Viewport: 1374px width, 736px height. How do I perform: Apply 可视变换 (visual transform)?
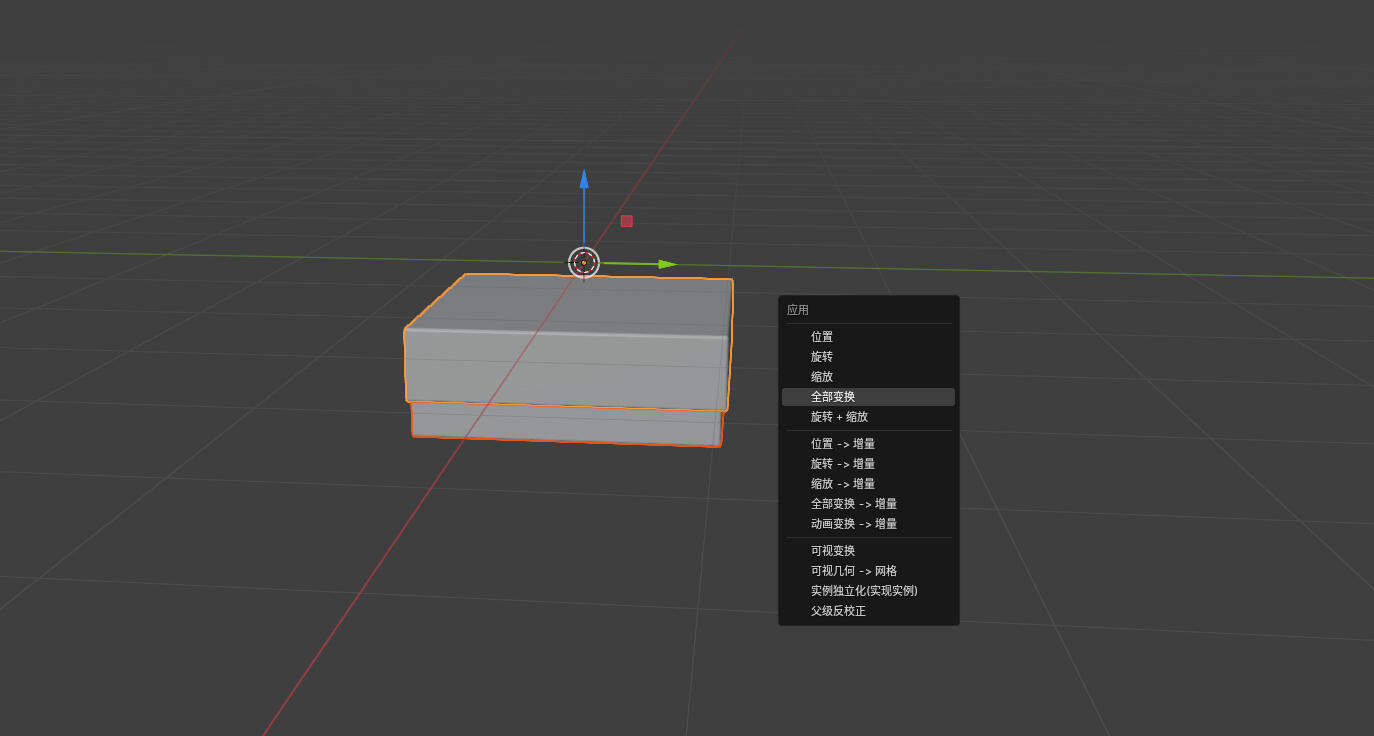pyautogui.click(x=868, y=551)
